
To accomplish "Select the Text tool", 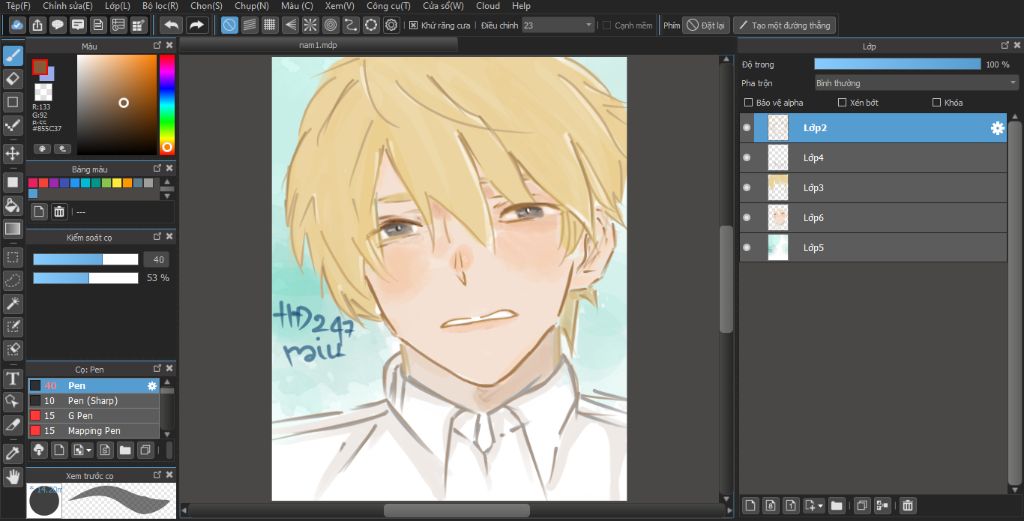I will click(x=12, y=379).
